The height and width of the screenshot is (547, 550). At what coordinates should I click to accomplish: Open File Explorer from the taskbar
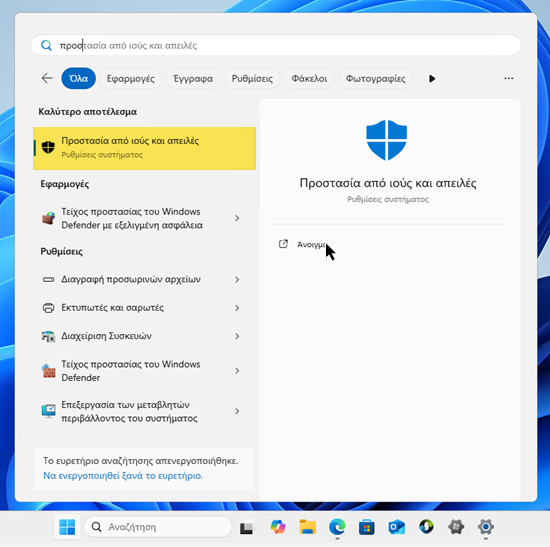click(x=308, y=527)
